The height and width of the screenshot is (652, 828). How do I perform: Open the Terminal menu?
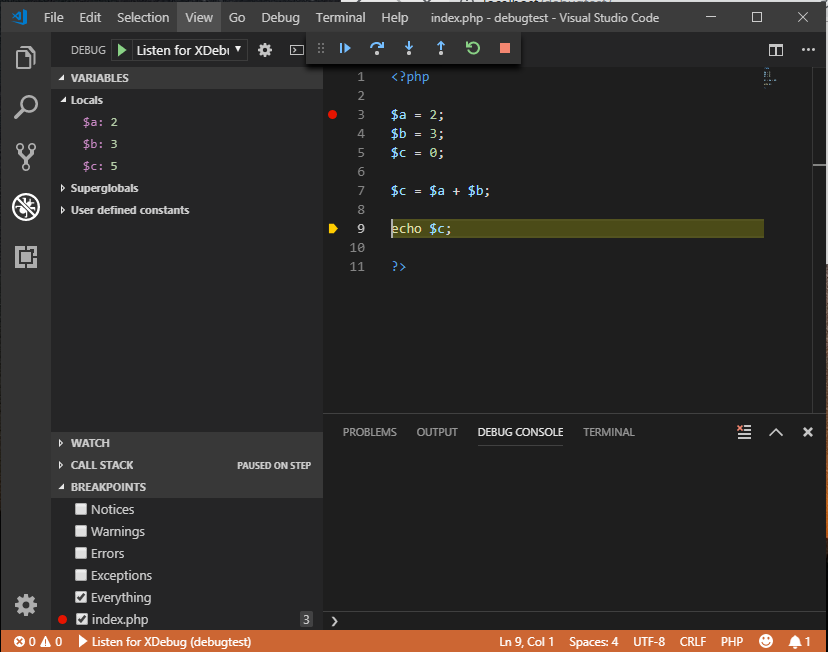(341, 17)
